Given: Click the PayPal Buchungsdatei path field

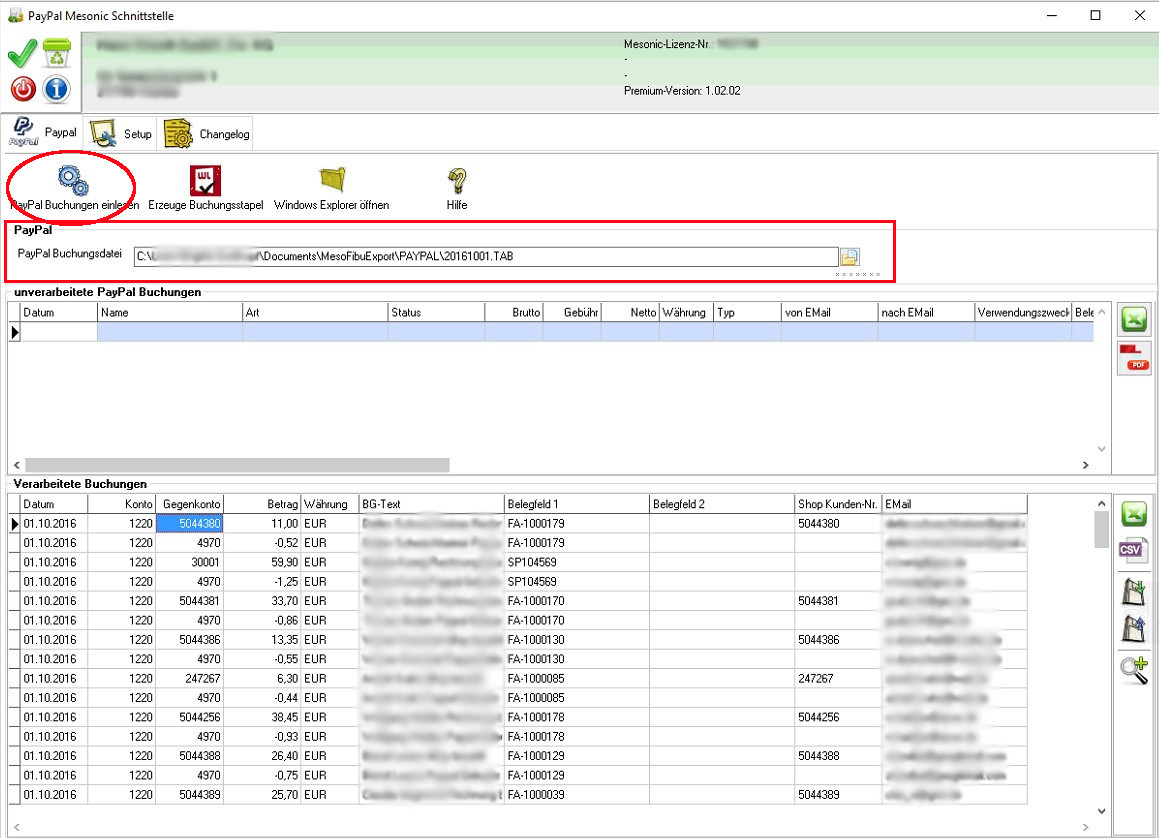Looking at the screenshot, I should (485, 256).
